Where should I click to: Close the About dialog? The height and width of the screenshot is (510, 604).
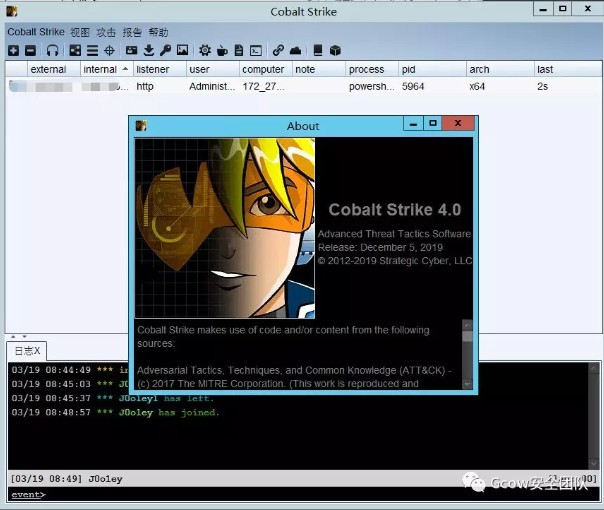point(458,124)
